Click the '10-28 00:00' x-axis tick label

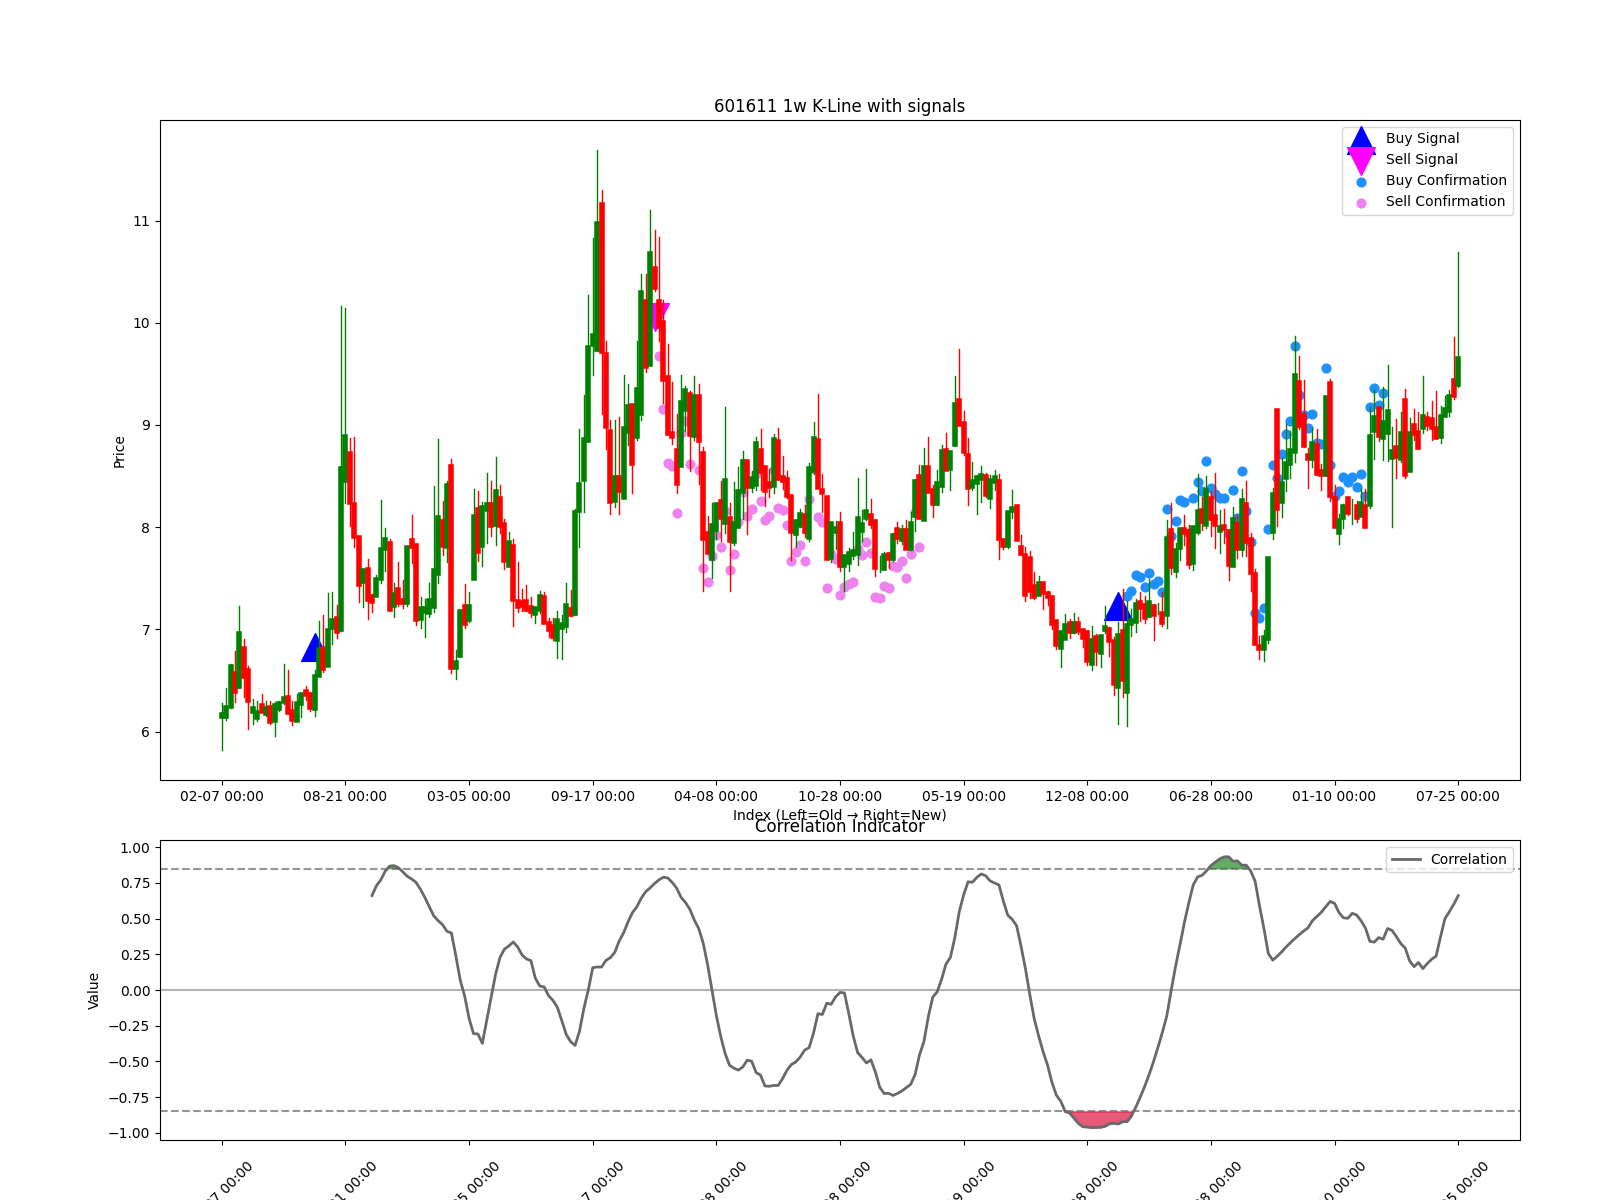pos(840,796)
